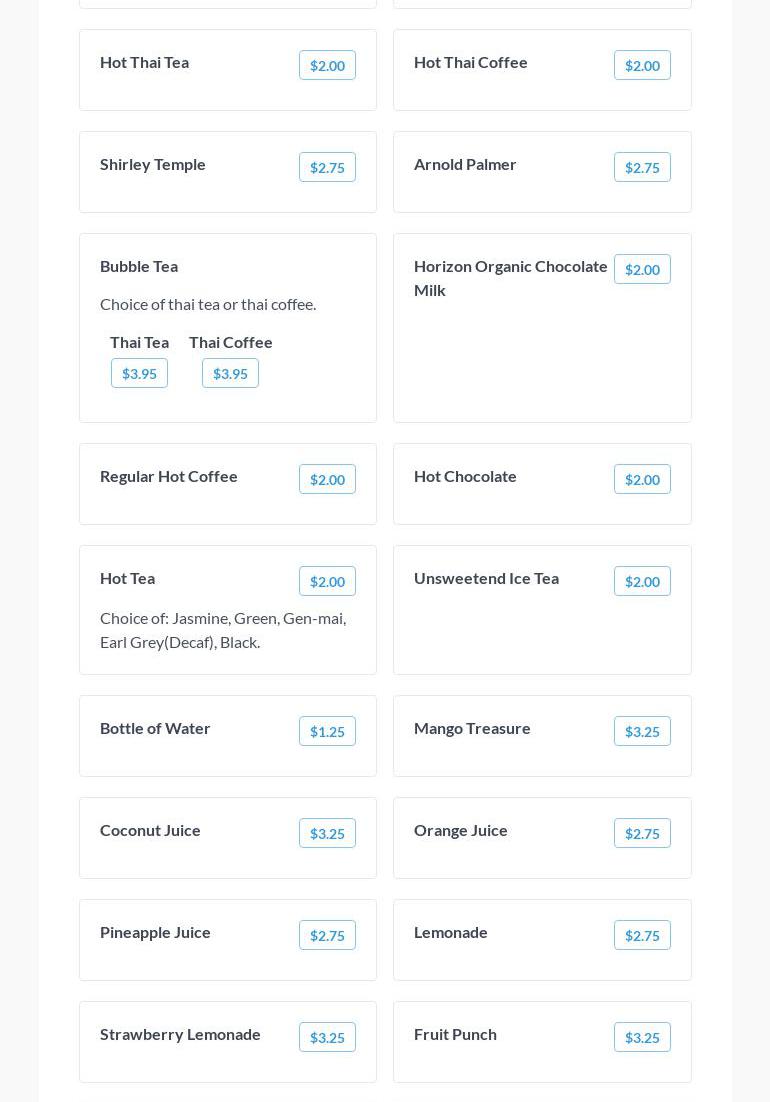Add Mango Treasure via its $3.25 button
Image resolution: width=770 pixels, height=1102 pixels.
click(642, 731)
